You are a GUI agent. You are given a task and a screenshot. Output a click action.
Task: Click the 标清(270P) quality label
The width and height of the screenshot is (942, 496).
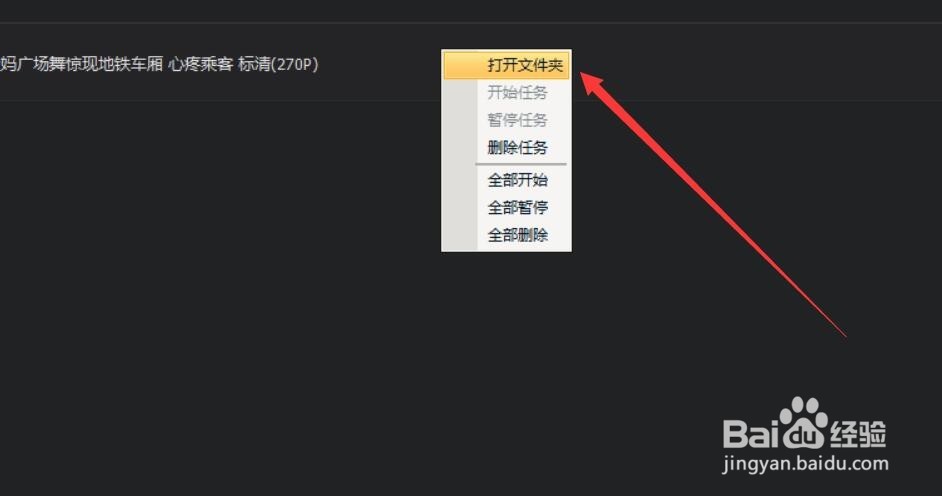(278, 64)
